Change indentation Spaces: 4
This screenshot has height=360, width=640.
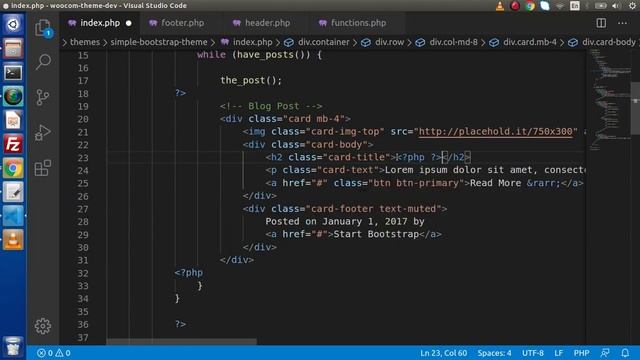494,353
